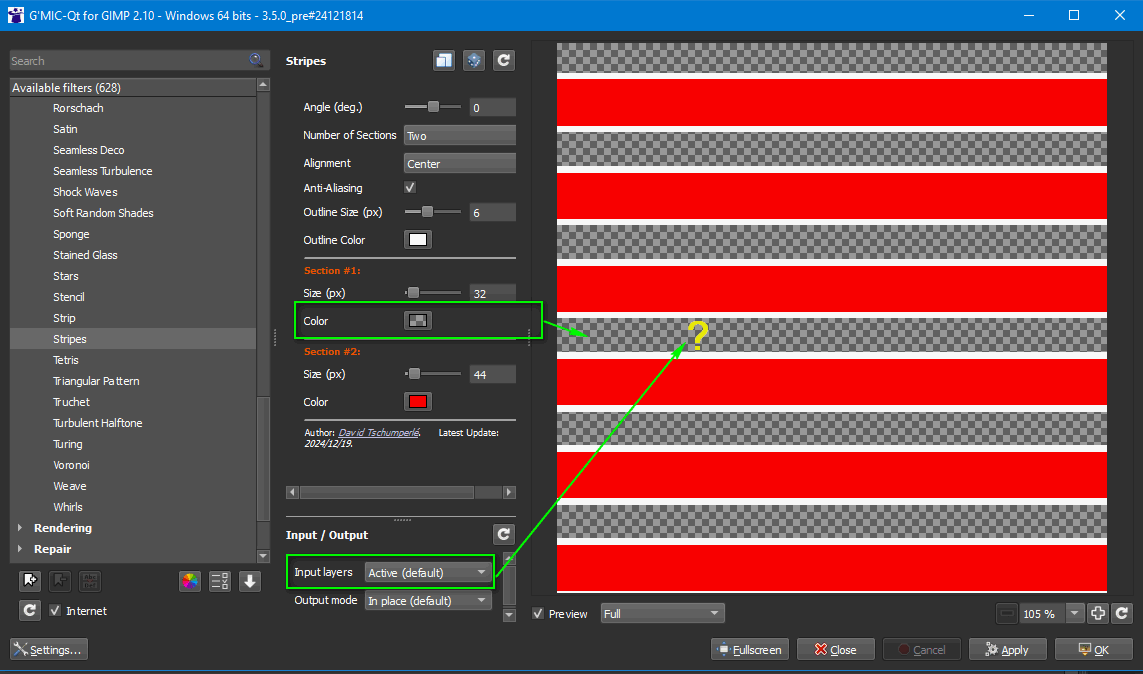Screen dimensions: 1143x674
Task: Open the Input layers dropdown
Action: (426, 573)
